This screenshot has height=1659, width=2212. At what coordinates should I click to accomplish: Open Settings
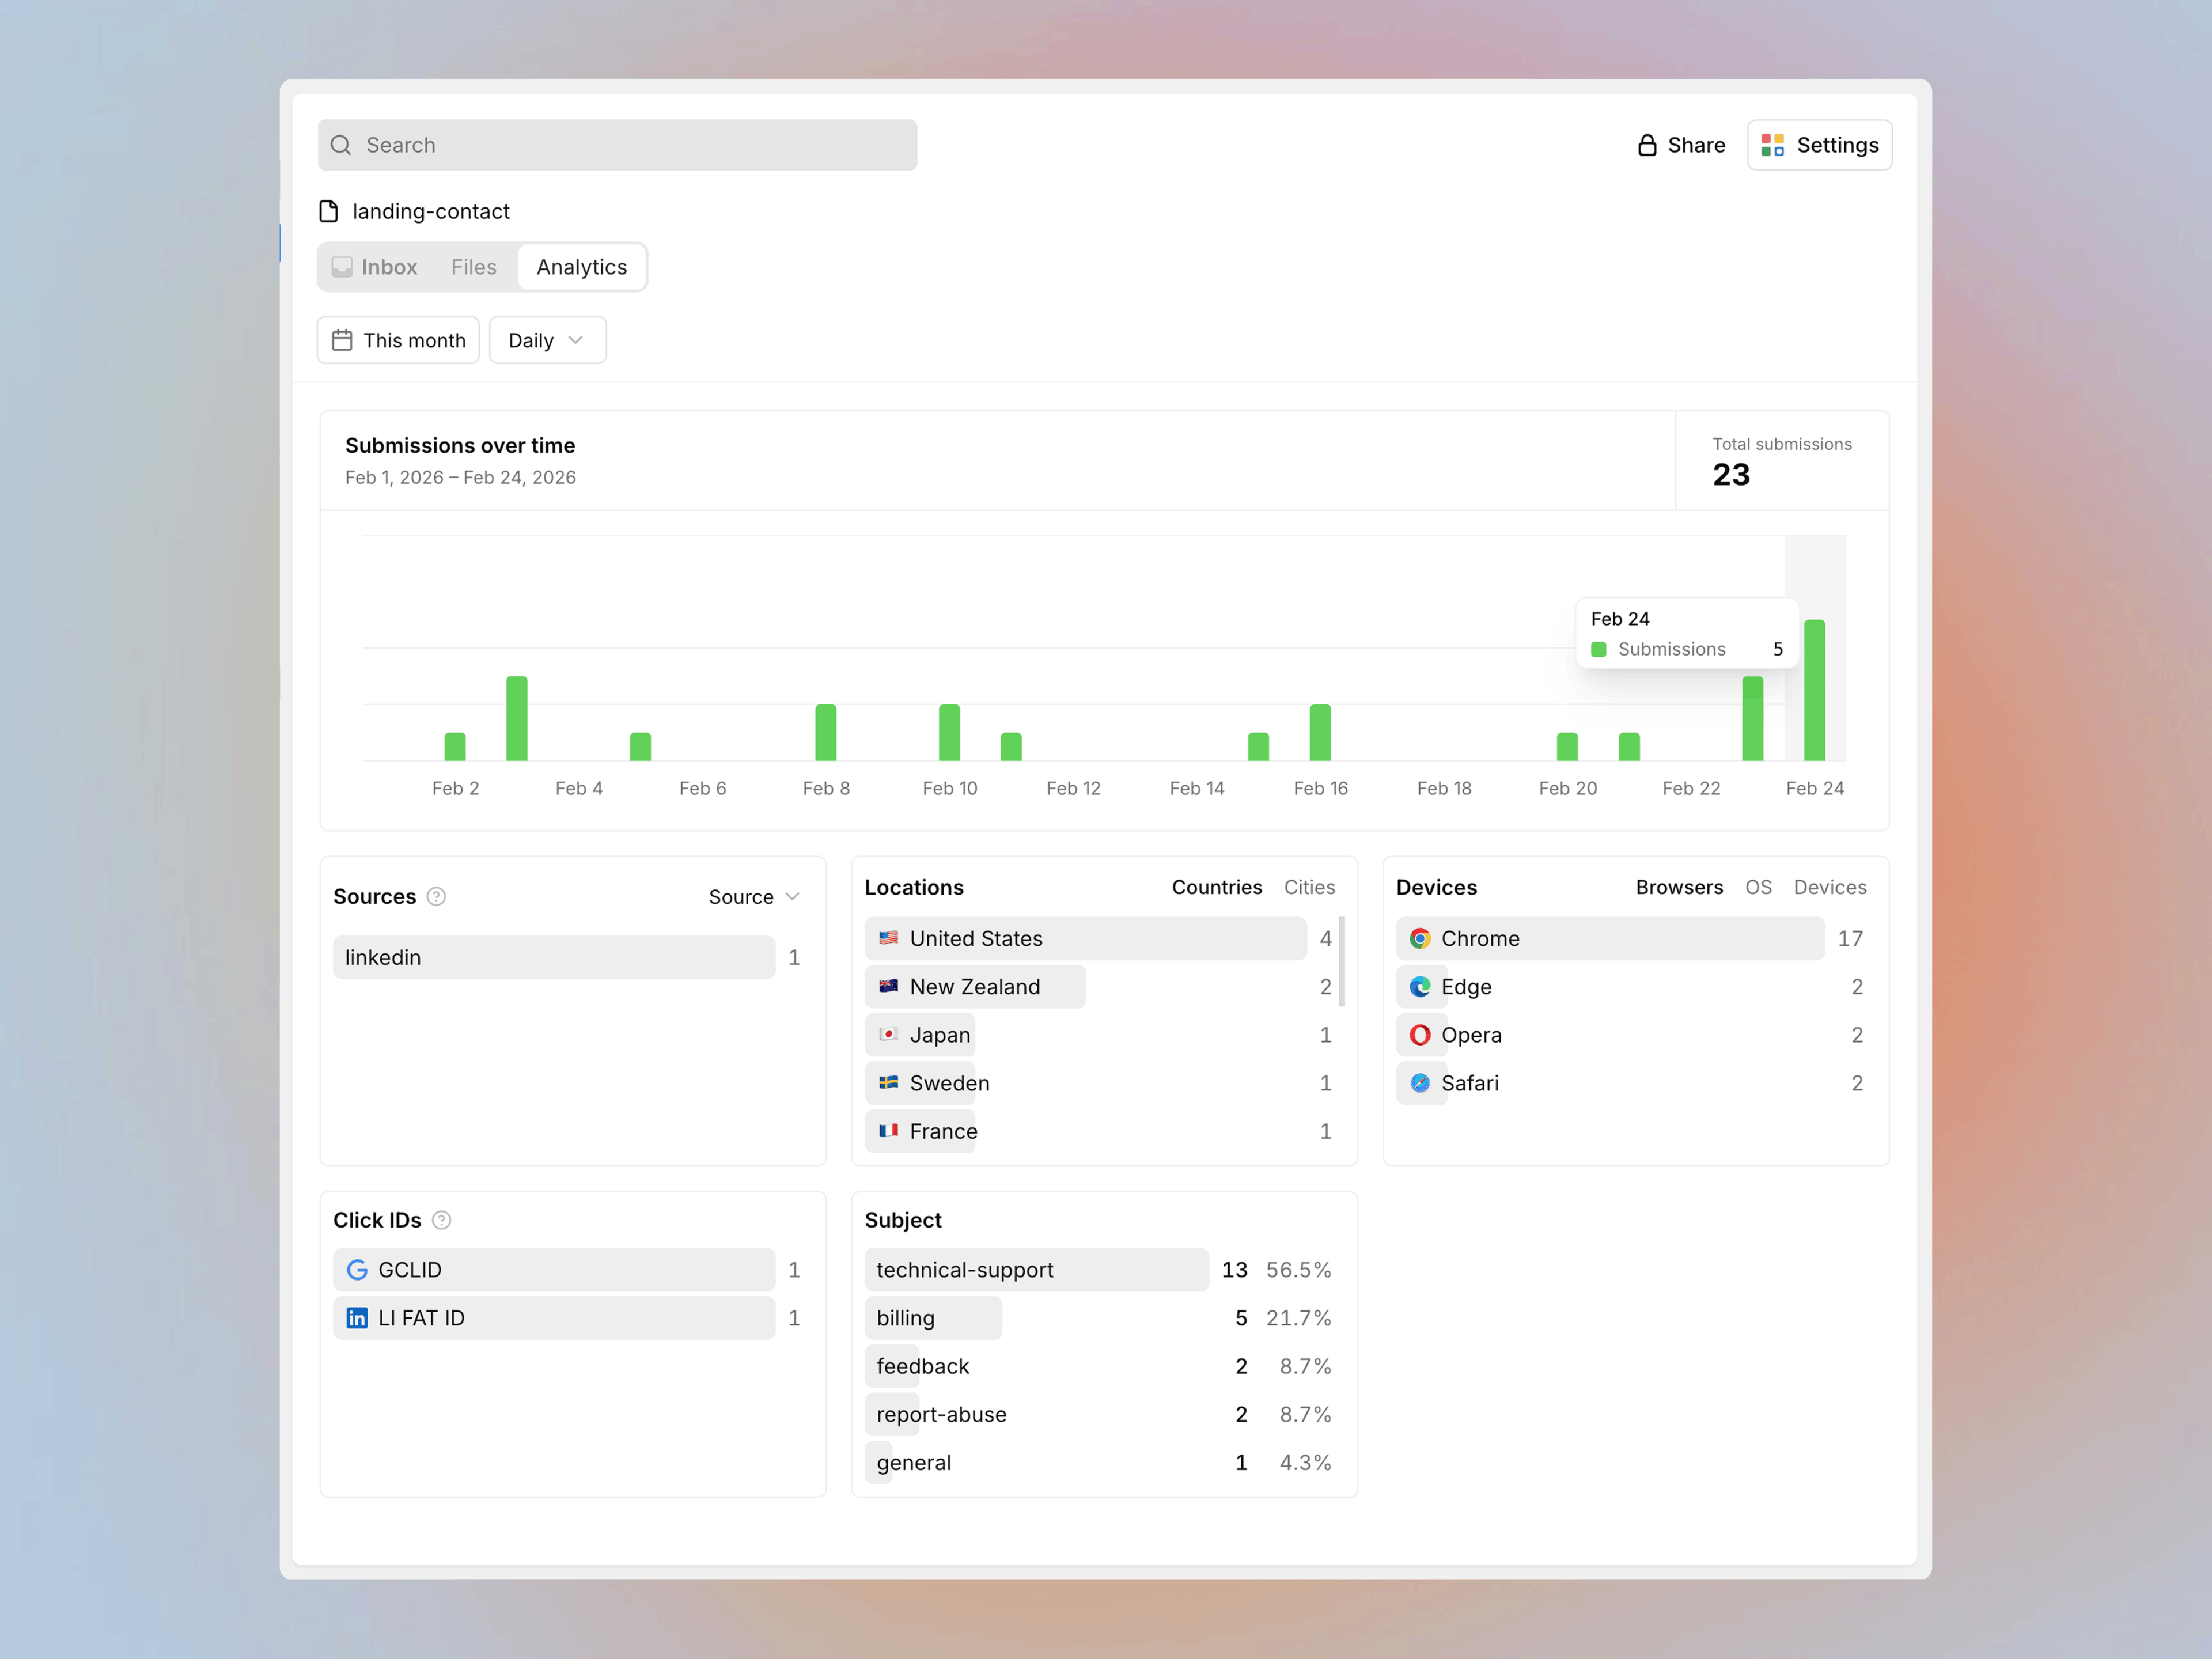click(1819, 145)
